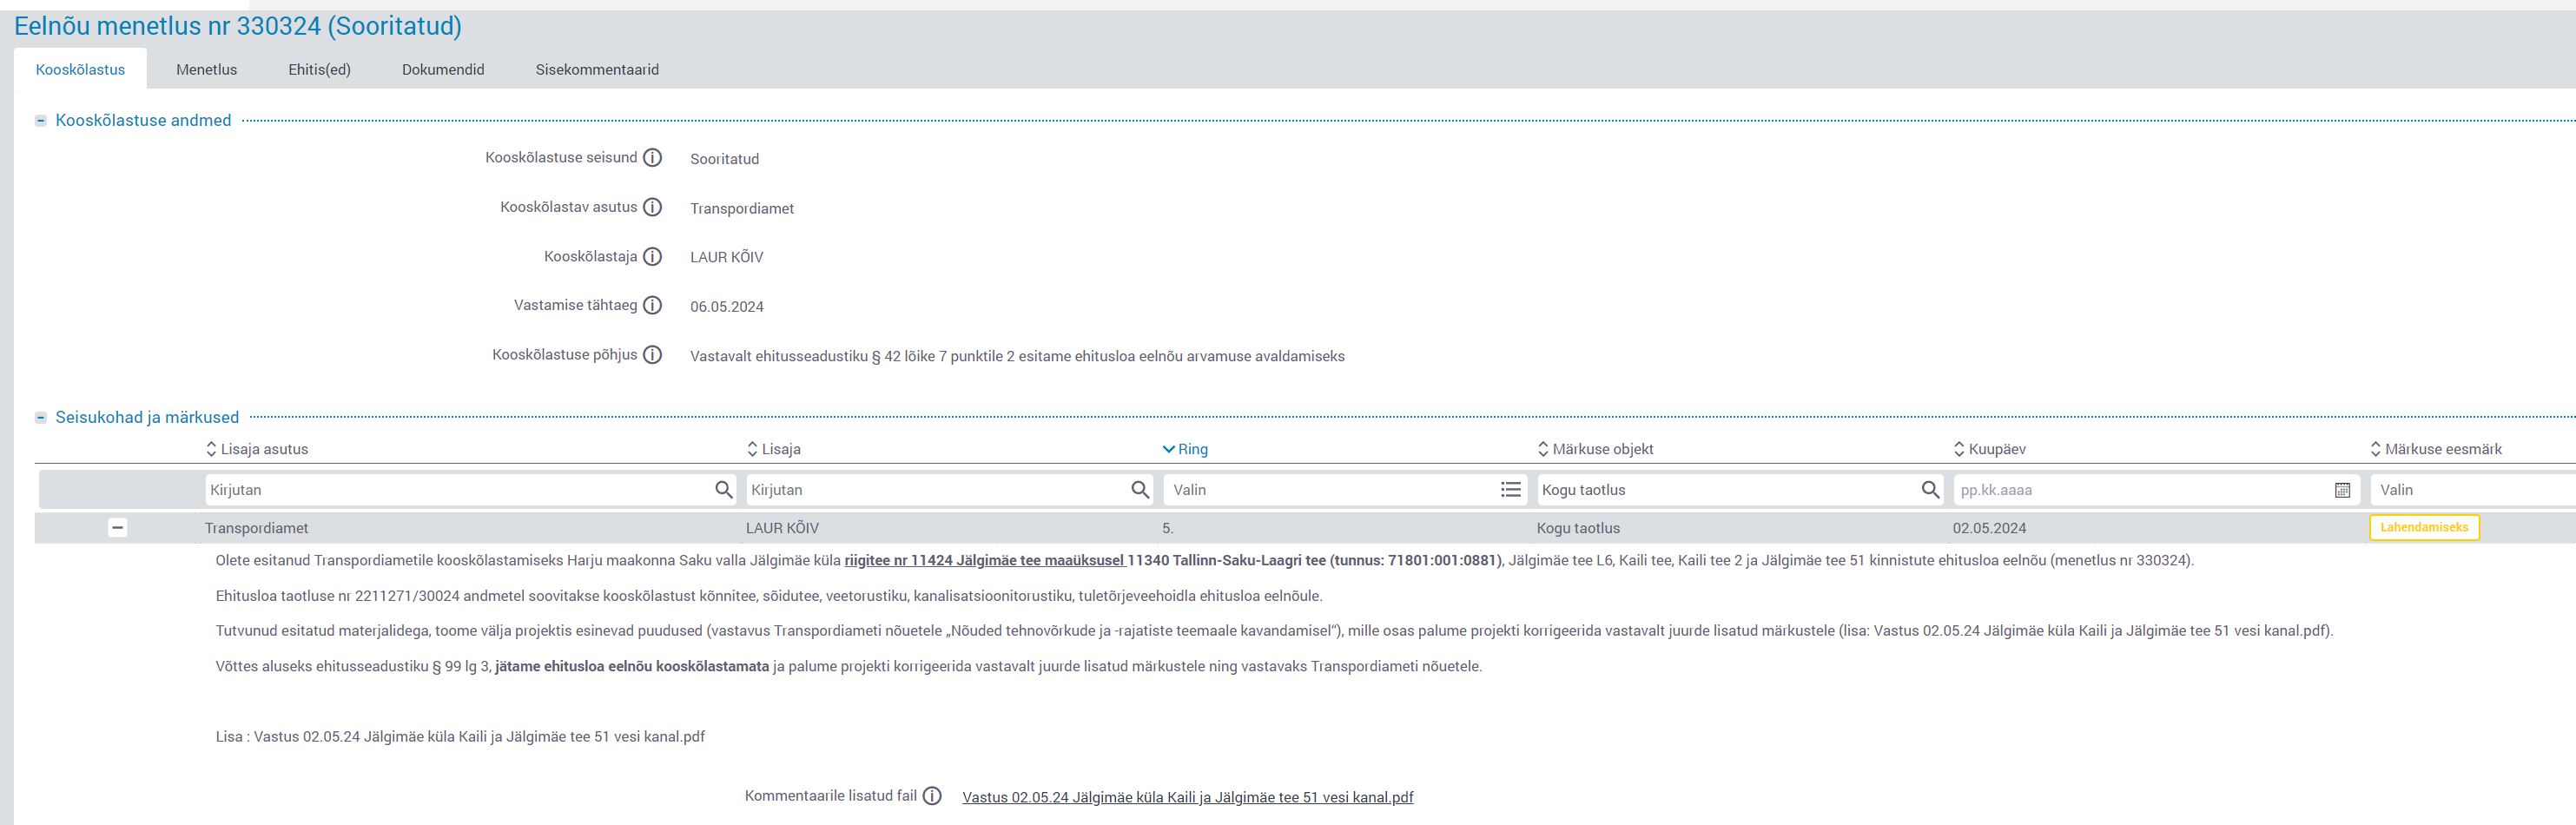Screen dimensions: 2576x825
Task: Open info icon beside Kooskõlastuse seisund
Action: pos(652,158)
